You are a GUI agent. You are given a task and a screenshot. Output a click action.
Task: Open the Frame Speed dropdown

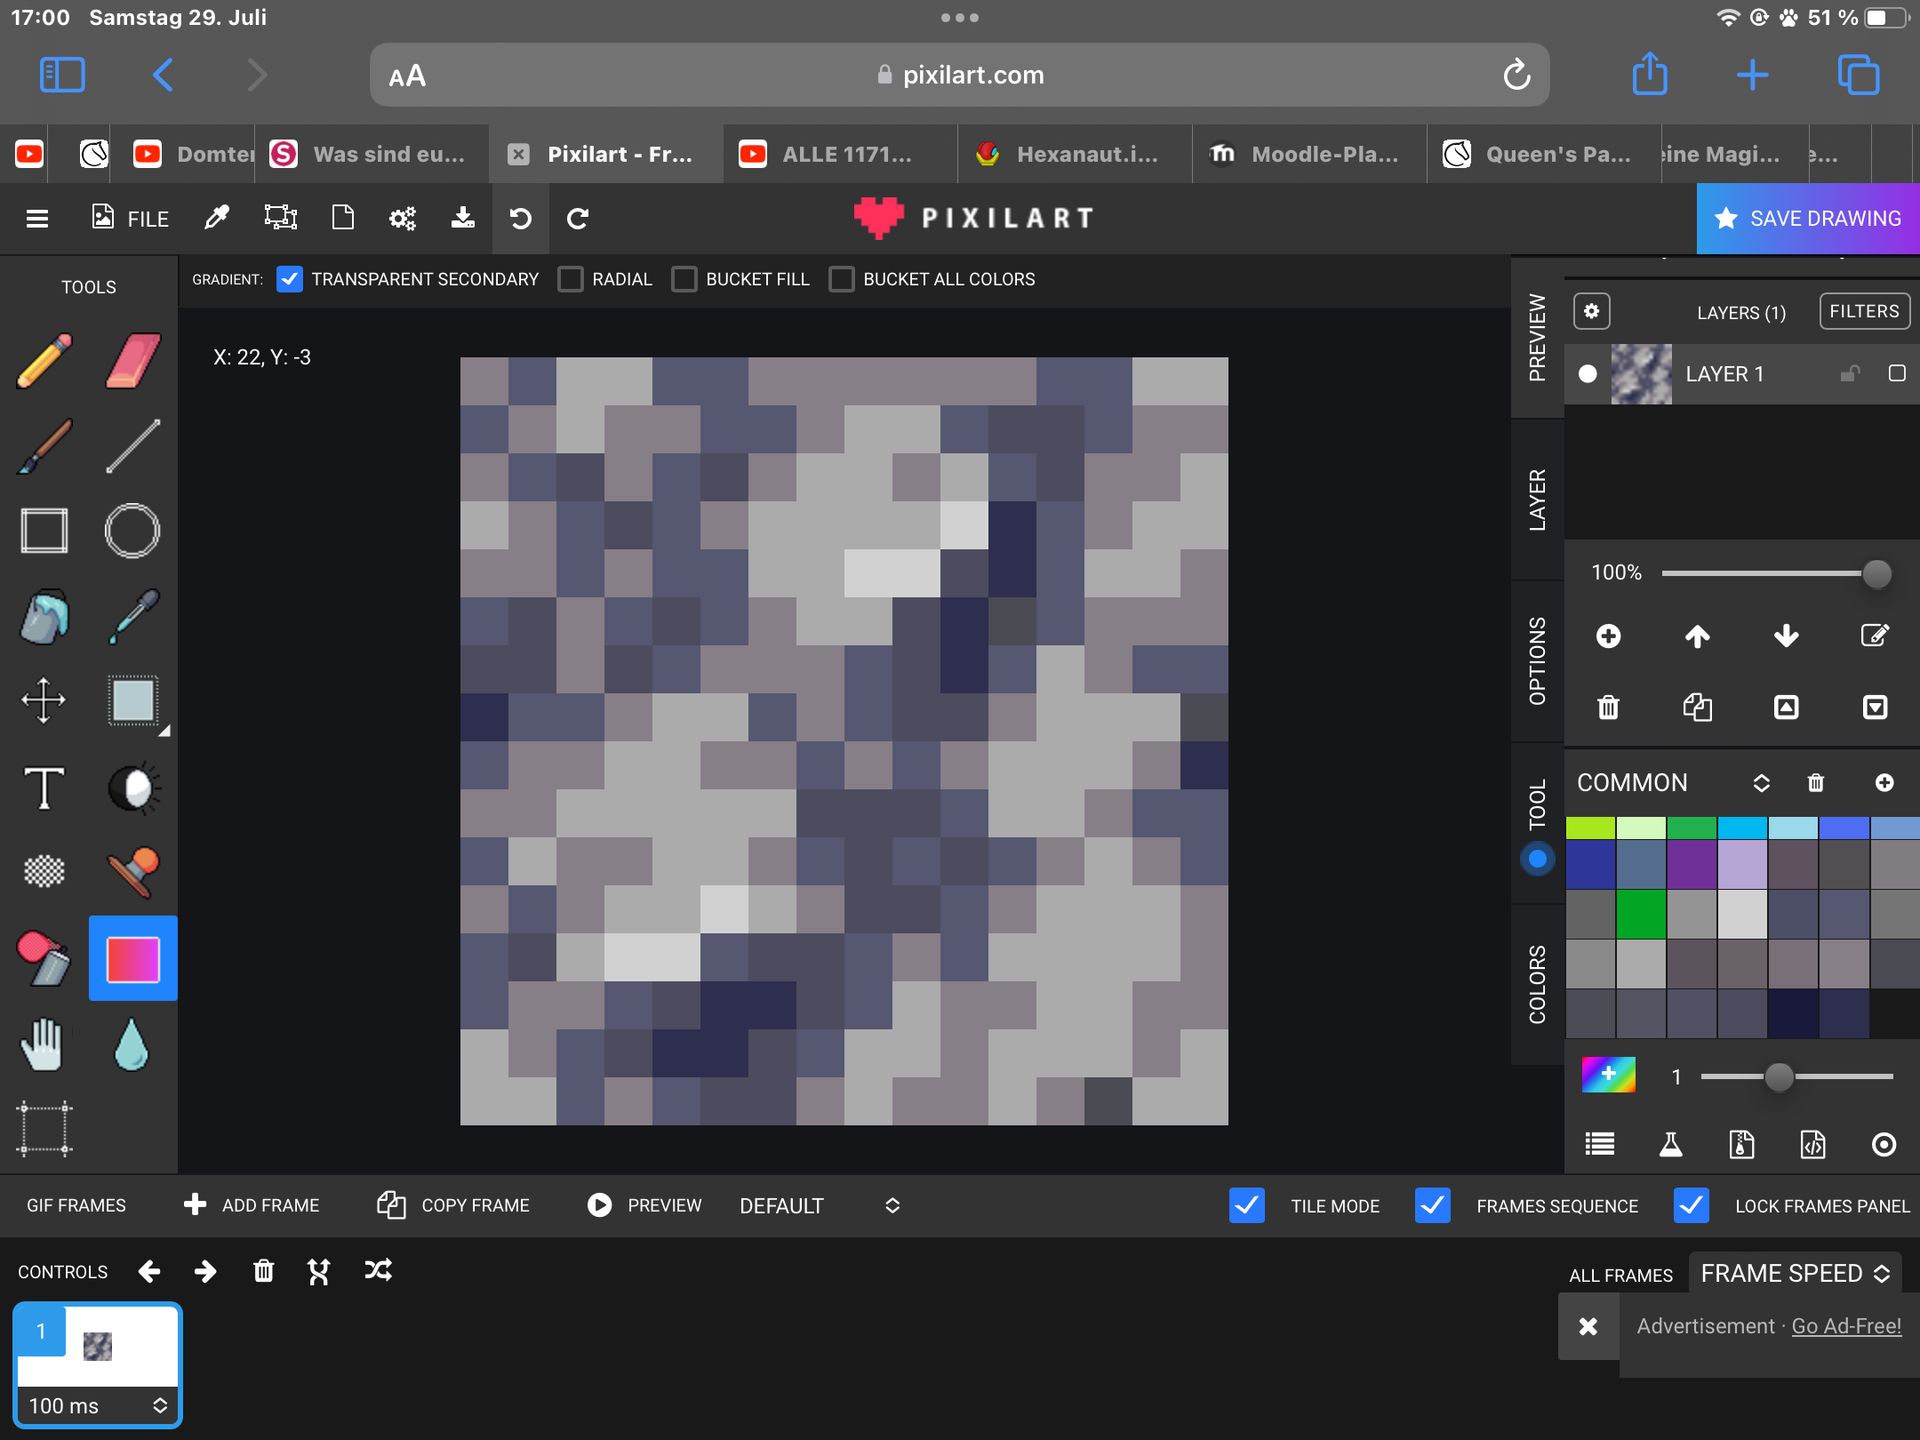[1794, 1273]
